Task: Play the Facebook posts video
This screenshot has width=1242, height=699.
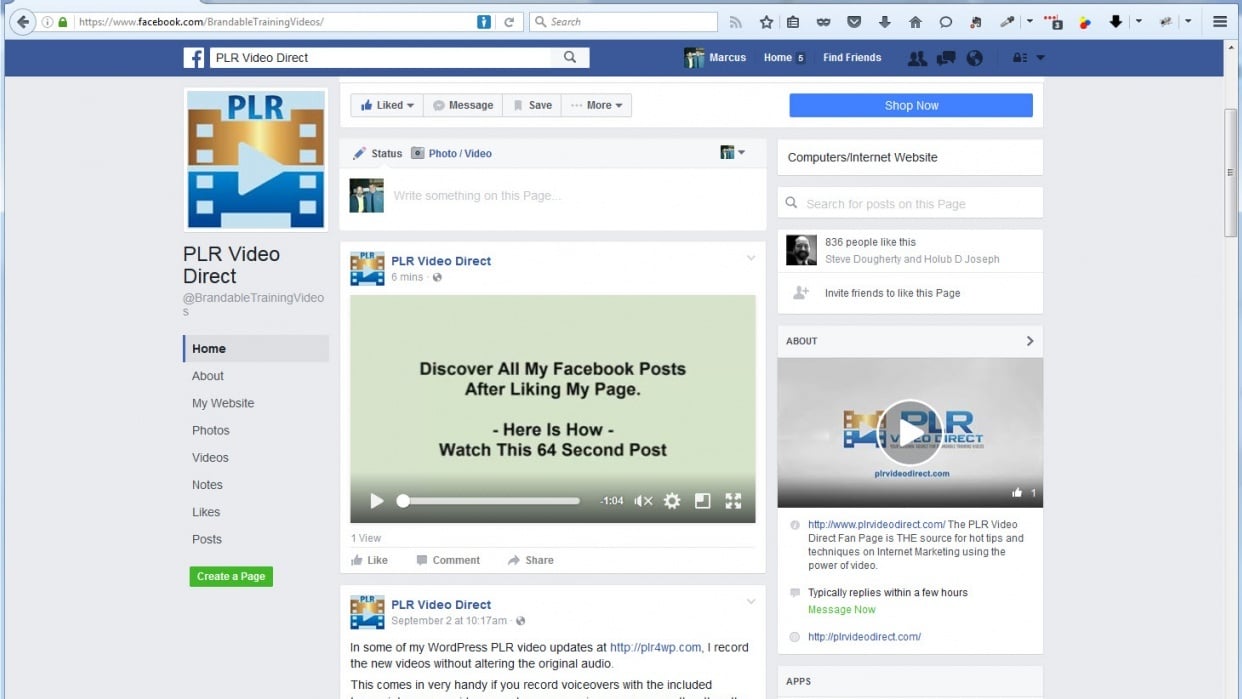Action: pos(377,501)
